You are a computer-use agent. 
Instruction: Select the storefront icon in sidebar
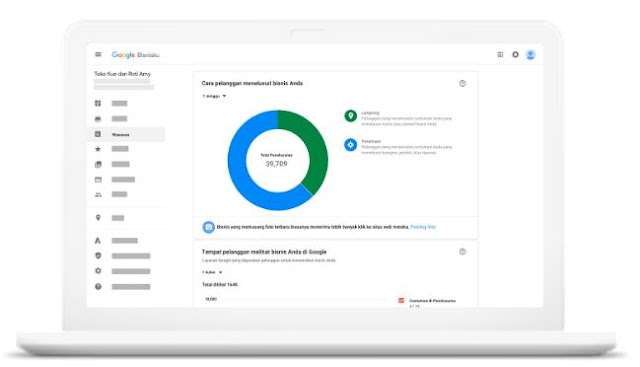tap(98, 119)
